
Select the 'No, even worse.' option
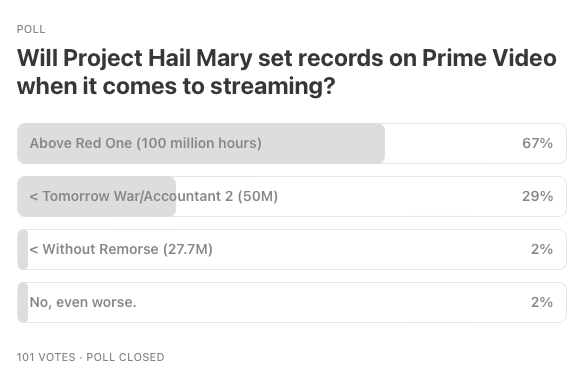pyautogui.click(x=292, y=303)
